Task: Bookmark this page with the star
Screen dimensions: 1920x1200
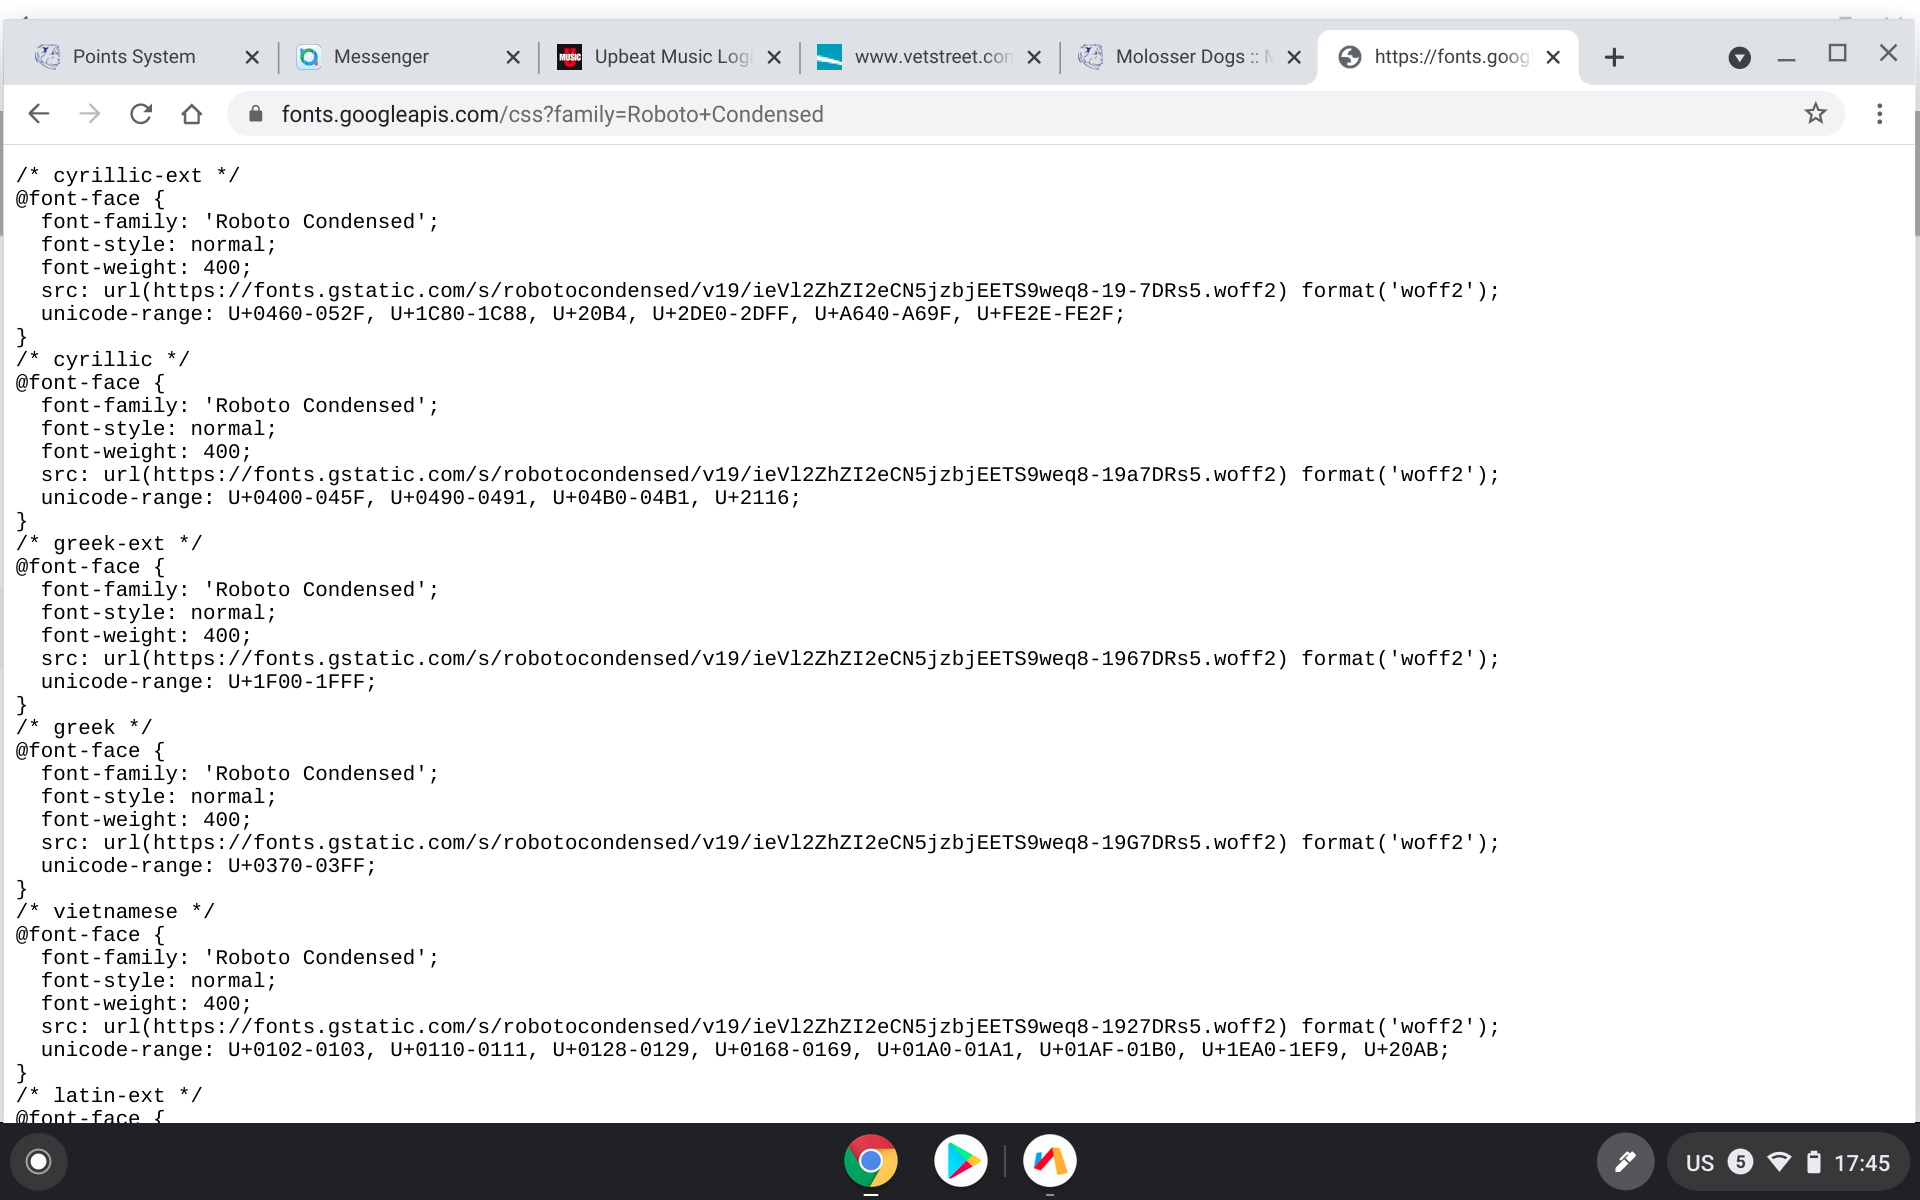Action: click(1815, 114)
